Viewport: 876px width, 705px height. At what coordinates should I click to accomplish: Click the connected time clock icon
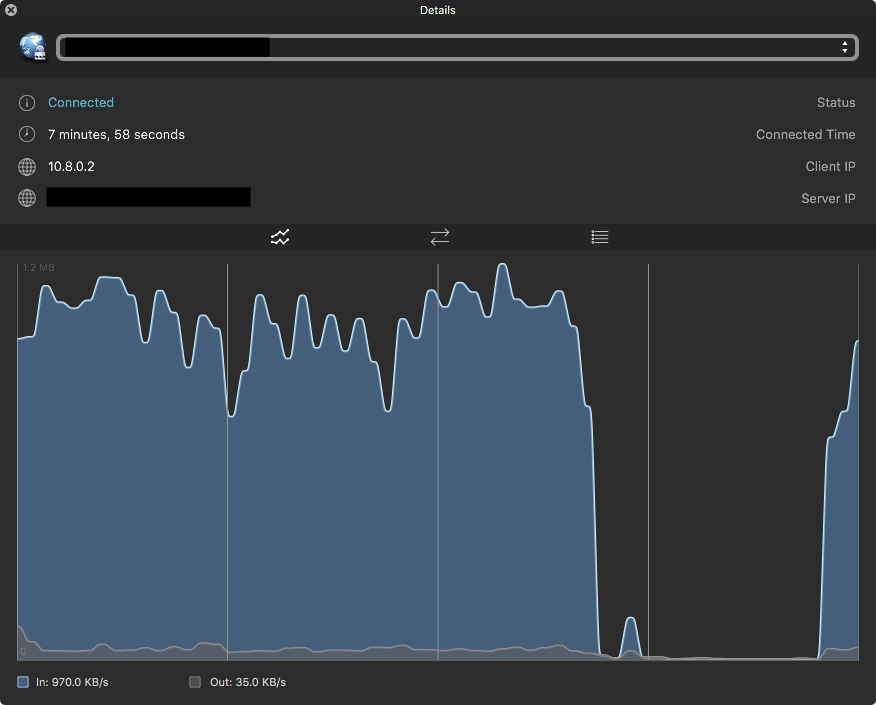tap(27, 134)
